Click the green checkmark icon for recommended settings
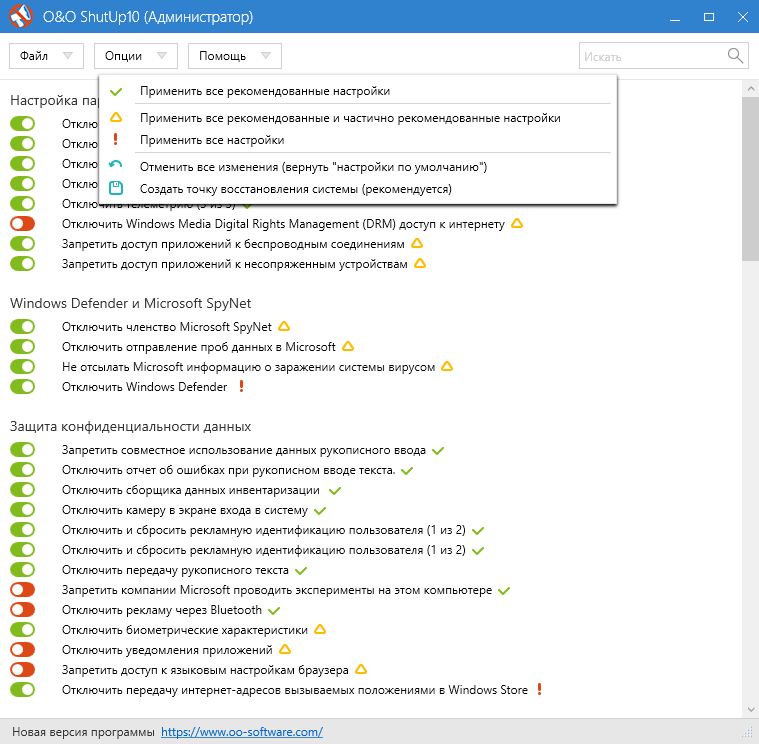This screenshot has width=759, height=744. pyautogui.click(x=116, y=91)
